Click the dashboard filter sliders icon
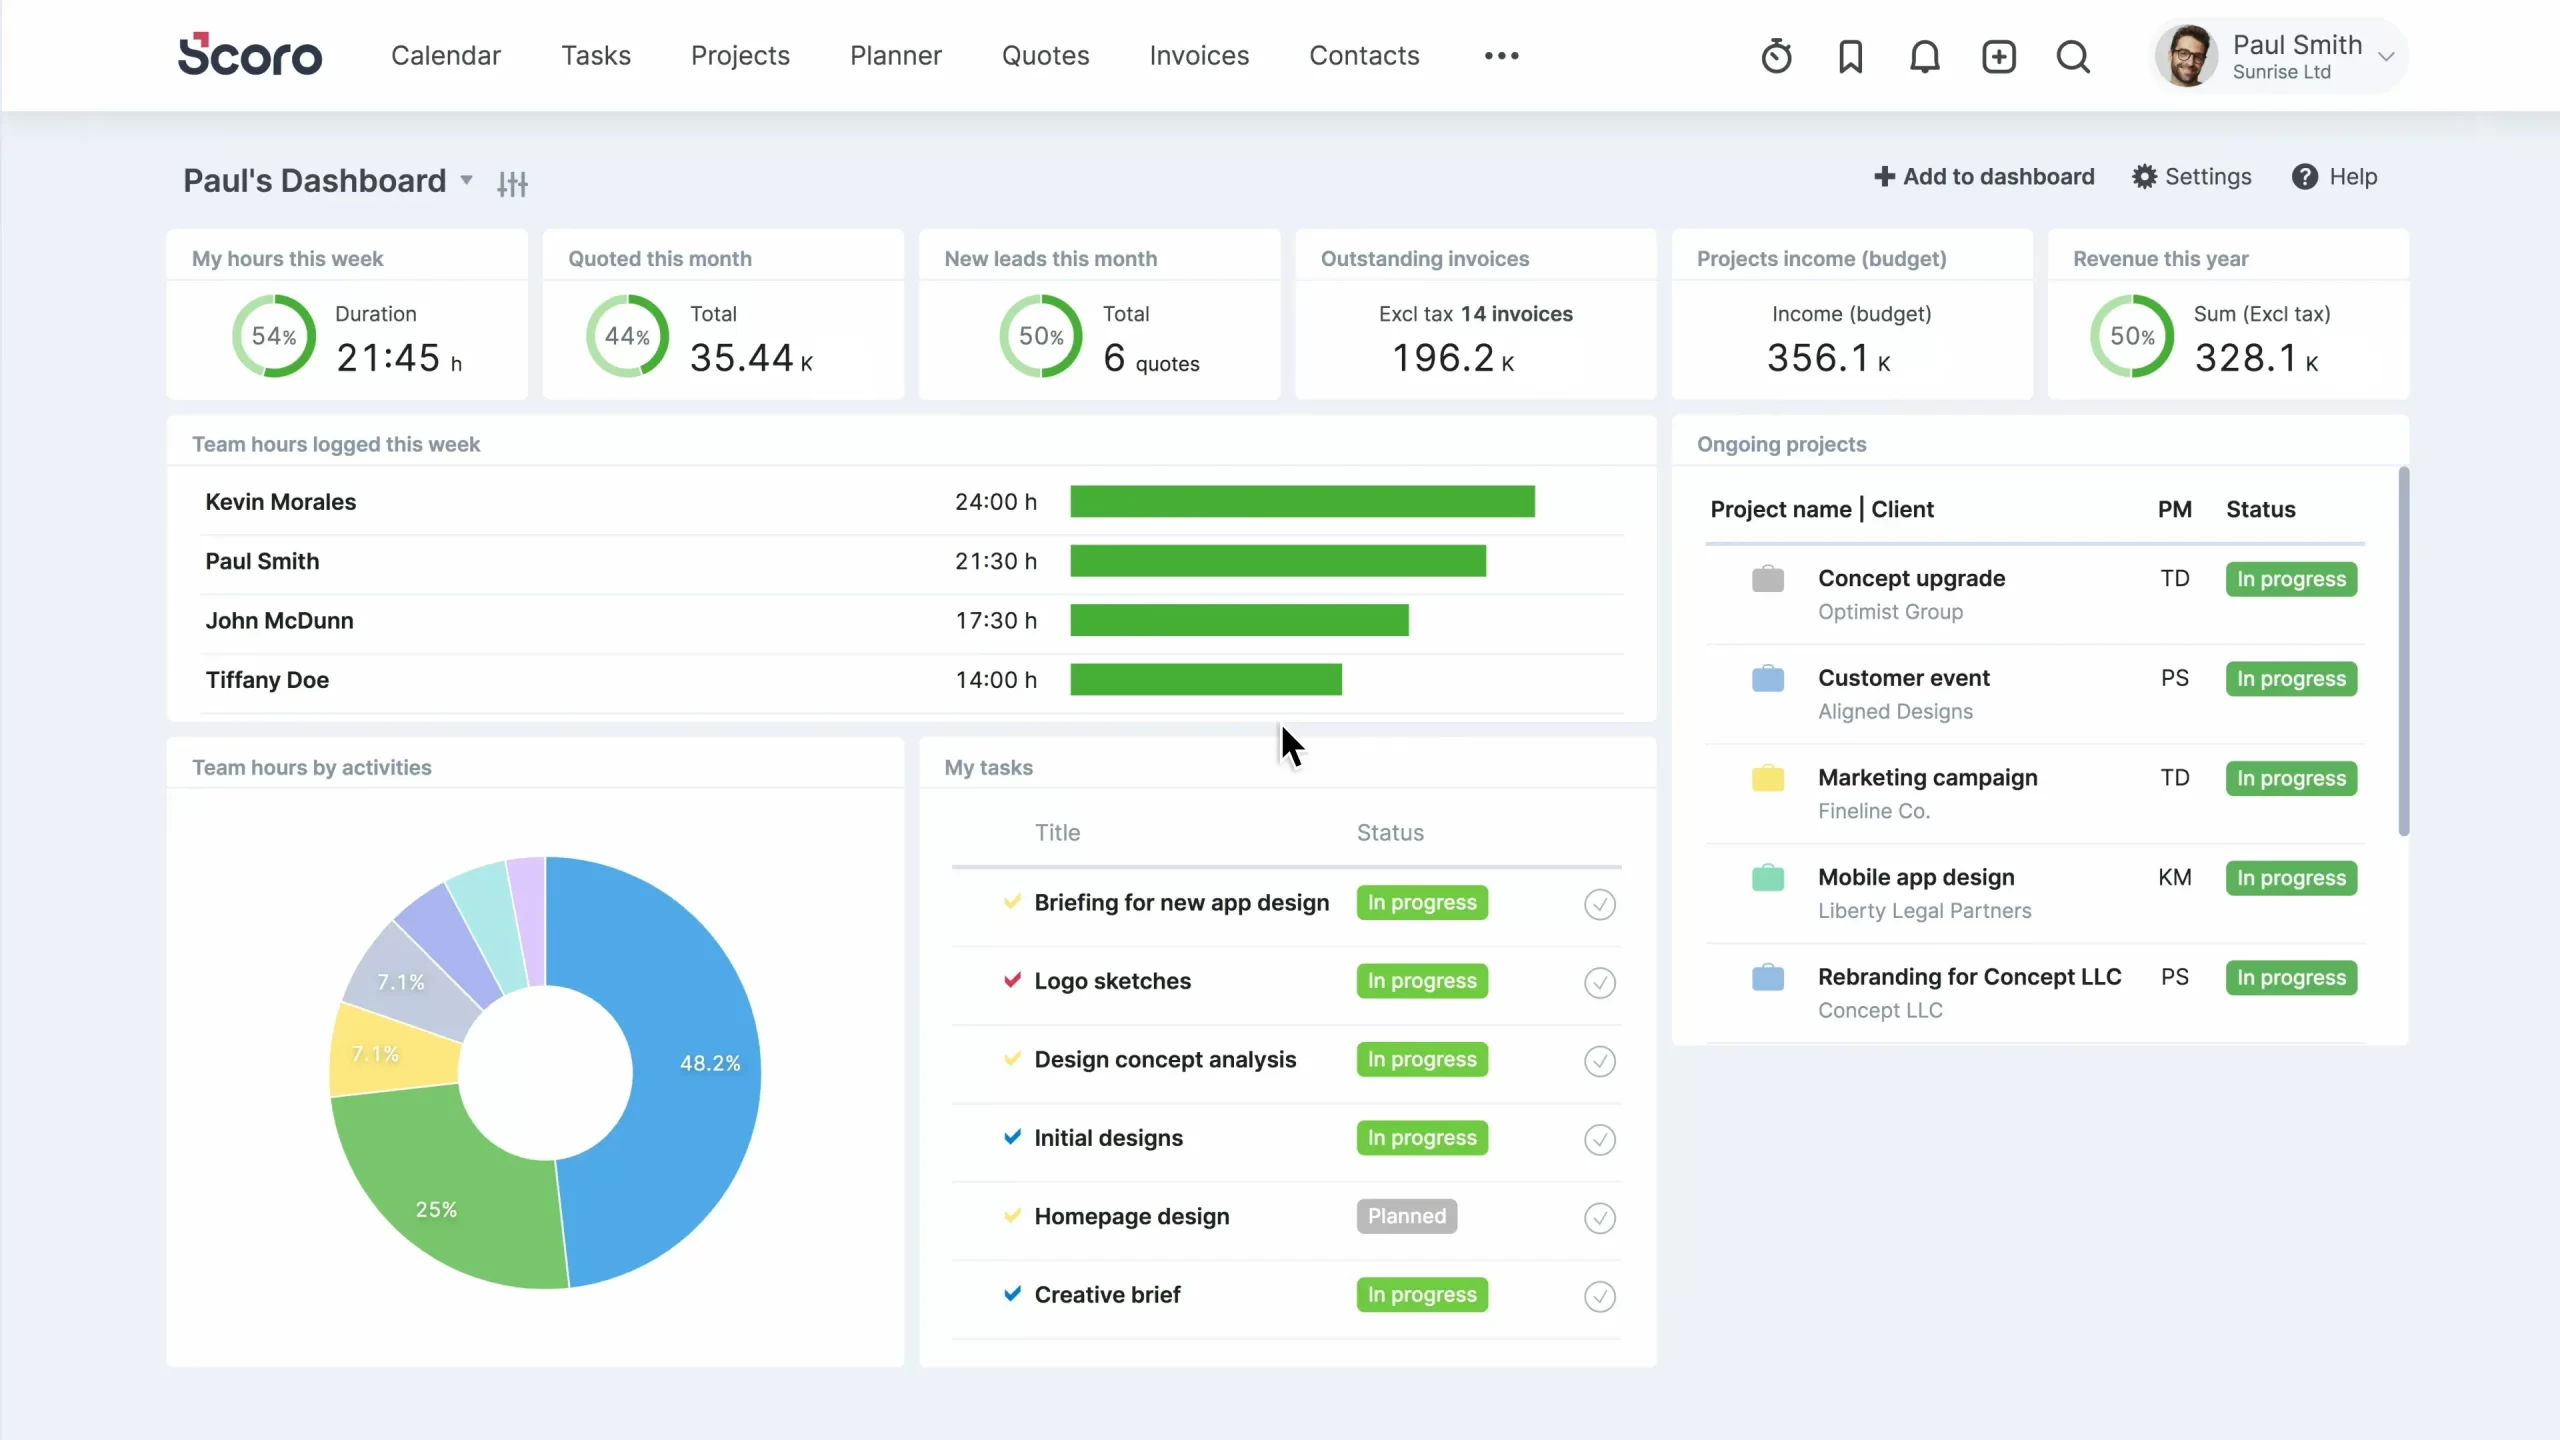Screen dimensions: 2560x1440 click(x=512, y=183)
